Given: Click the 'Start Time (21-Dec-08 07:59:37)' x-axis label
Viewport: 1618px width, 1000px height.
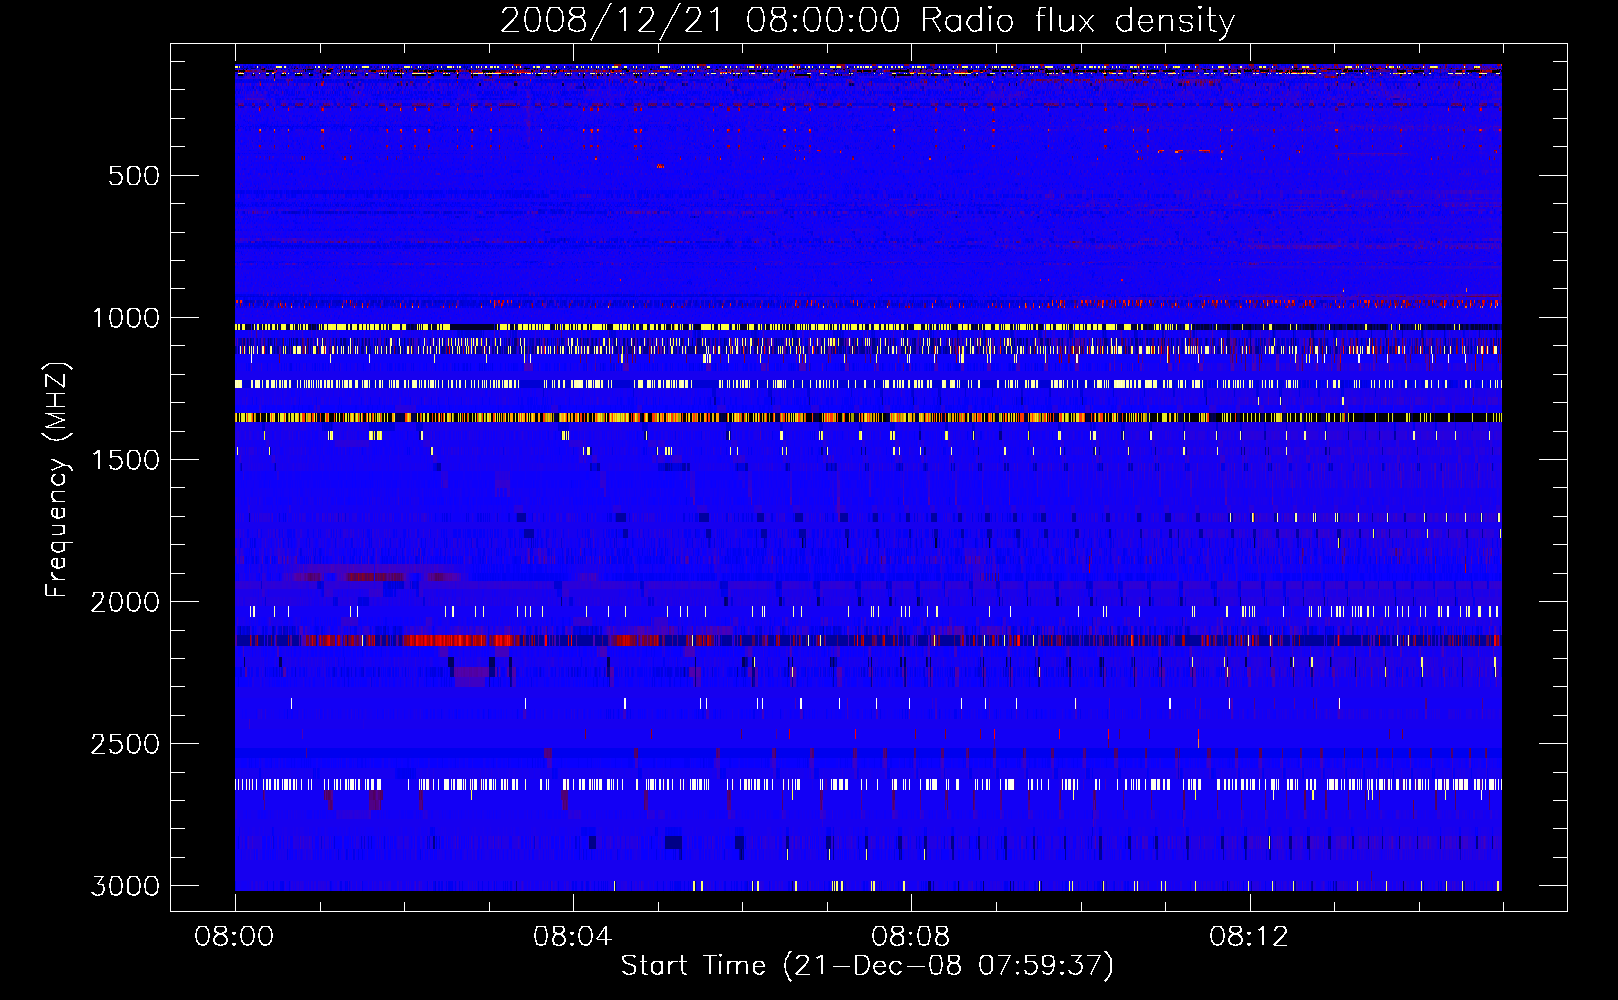Looking at the screenshot, I should click(x=867, y=966).
